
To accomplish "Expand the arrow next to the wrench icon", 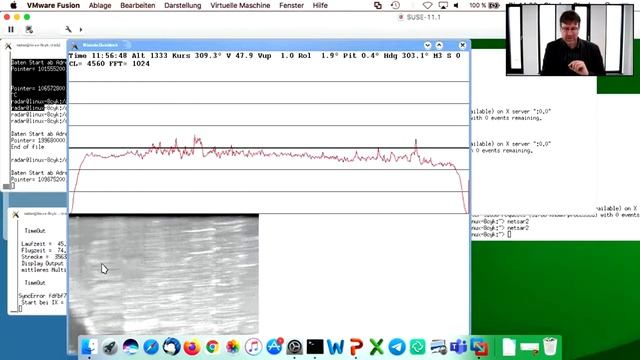I will click(81, 29).
